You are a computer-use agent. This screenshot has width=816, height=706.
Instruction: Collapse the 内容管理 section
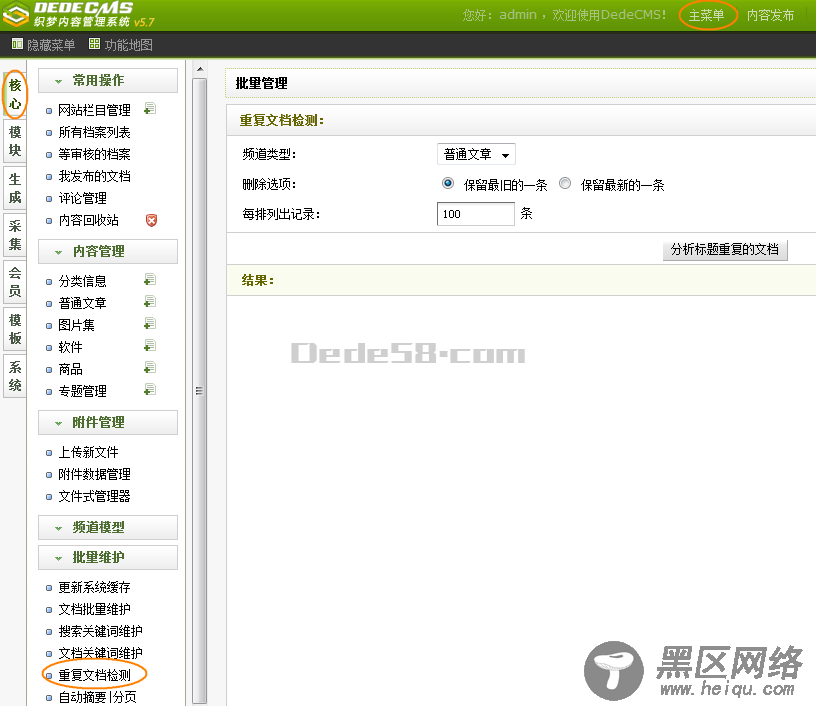coord(108,251)
